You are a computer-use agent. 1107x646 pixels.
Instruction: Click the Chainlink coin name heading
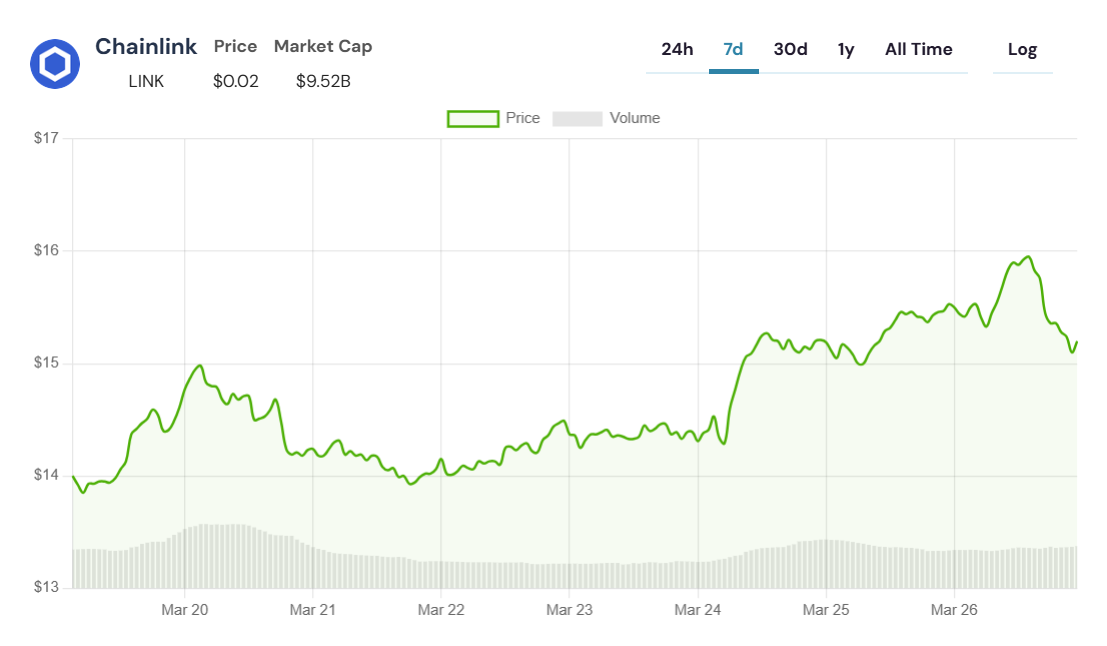[x=146, y=47]
